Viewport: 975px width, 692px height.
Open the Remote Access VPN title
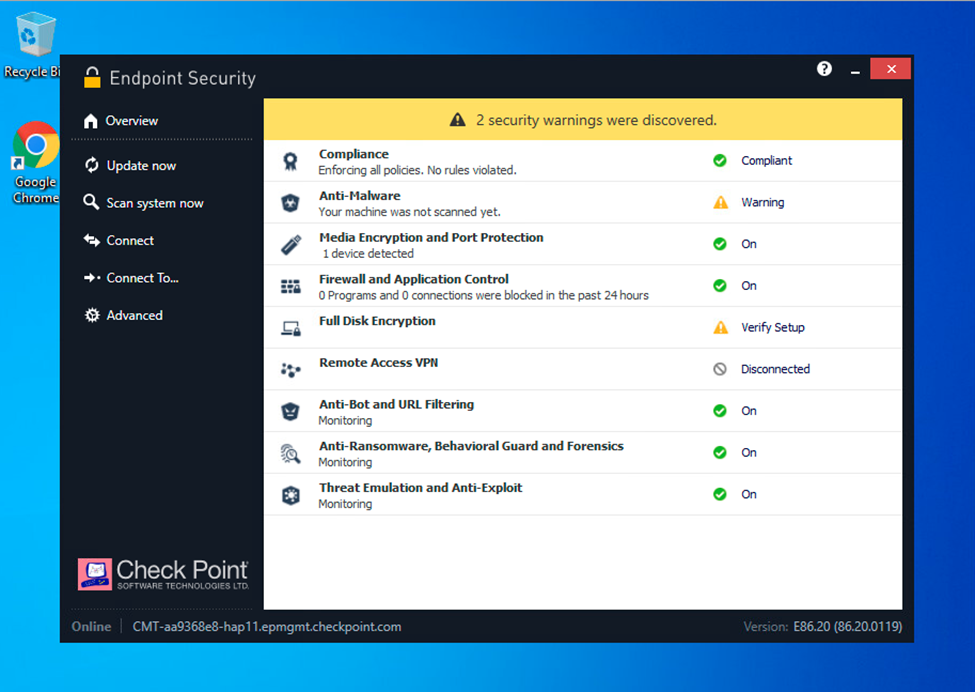(378, 362)
